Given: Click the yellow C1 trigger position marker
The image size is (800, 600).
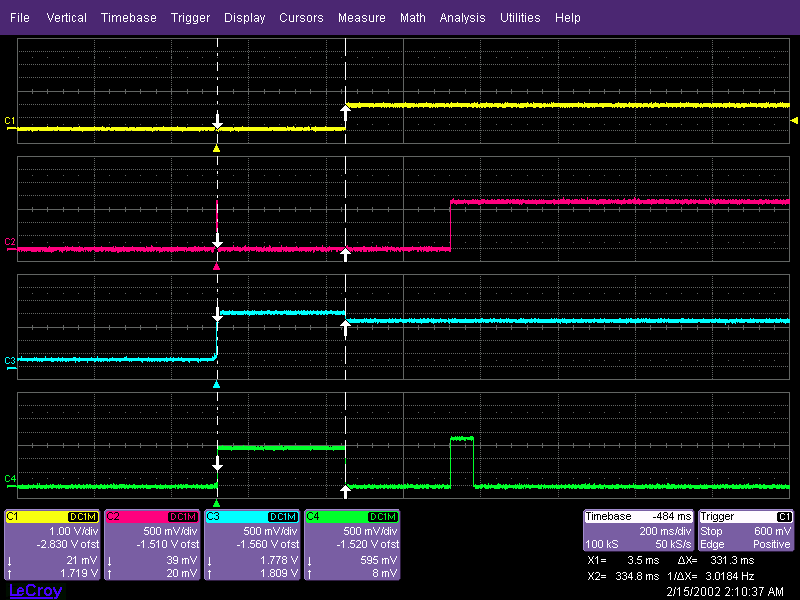Looking at the screenshot, I should [216, 148].
